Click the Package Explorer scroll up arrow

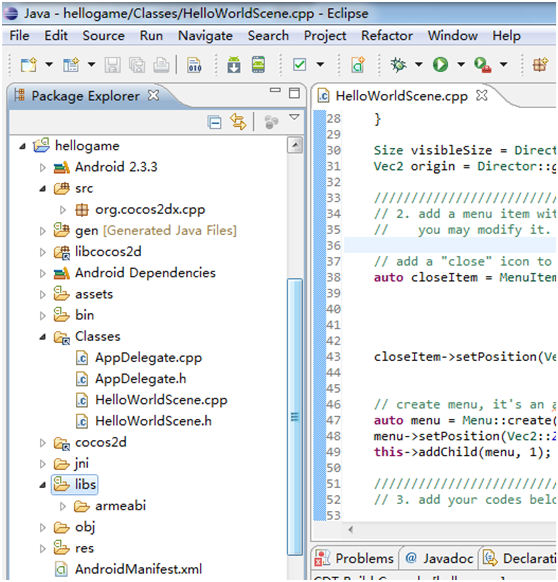[295, 145]
